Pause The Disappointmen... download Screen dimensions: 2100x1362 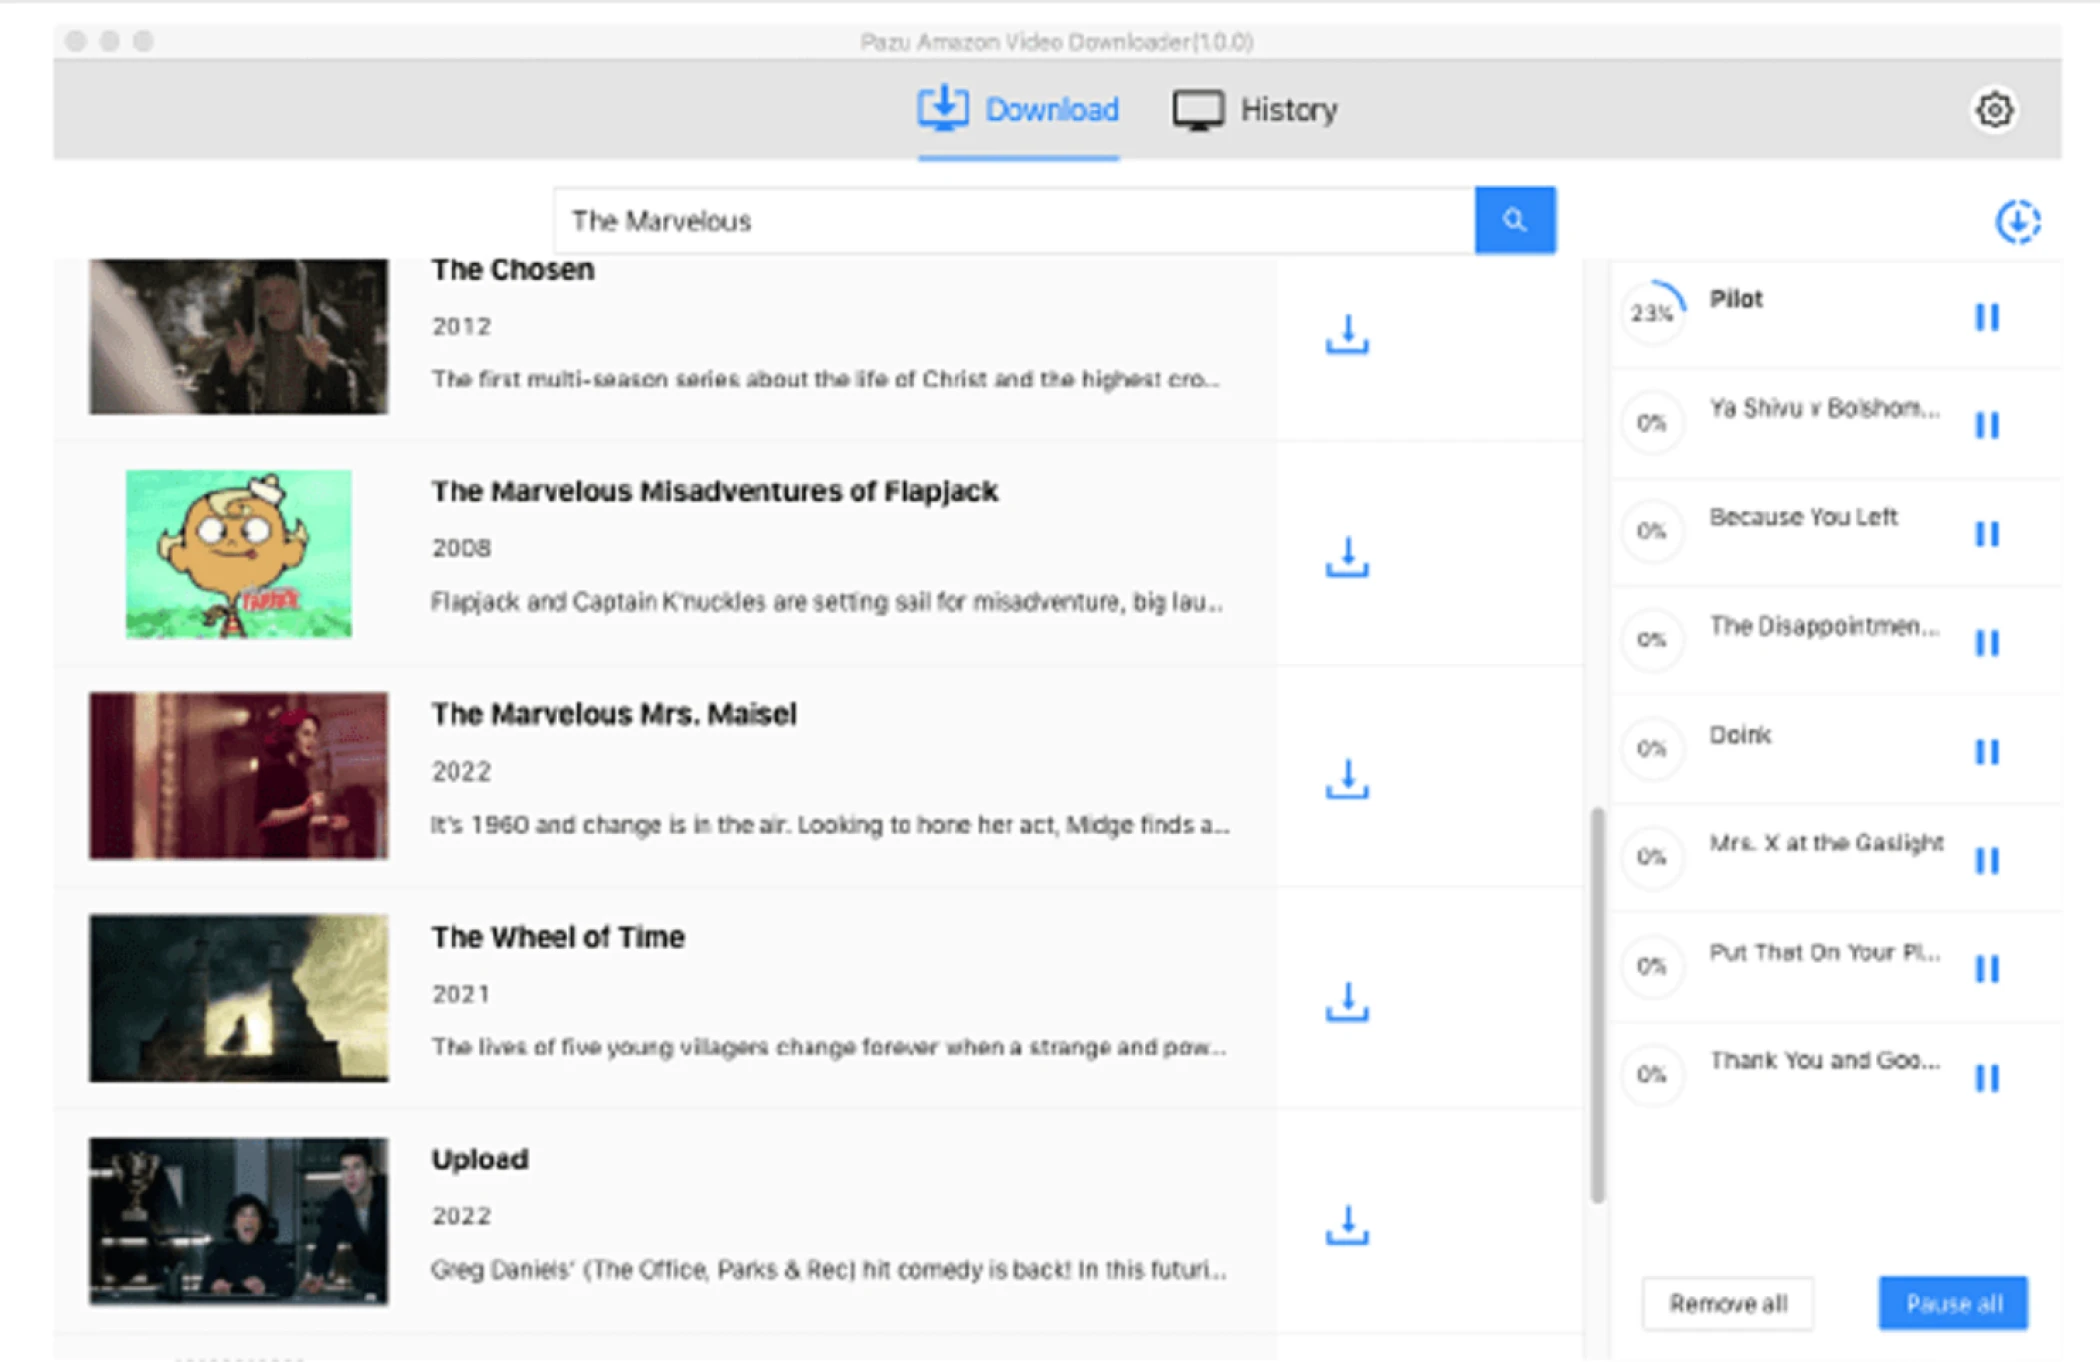tap(1987, 642)
